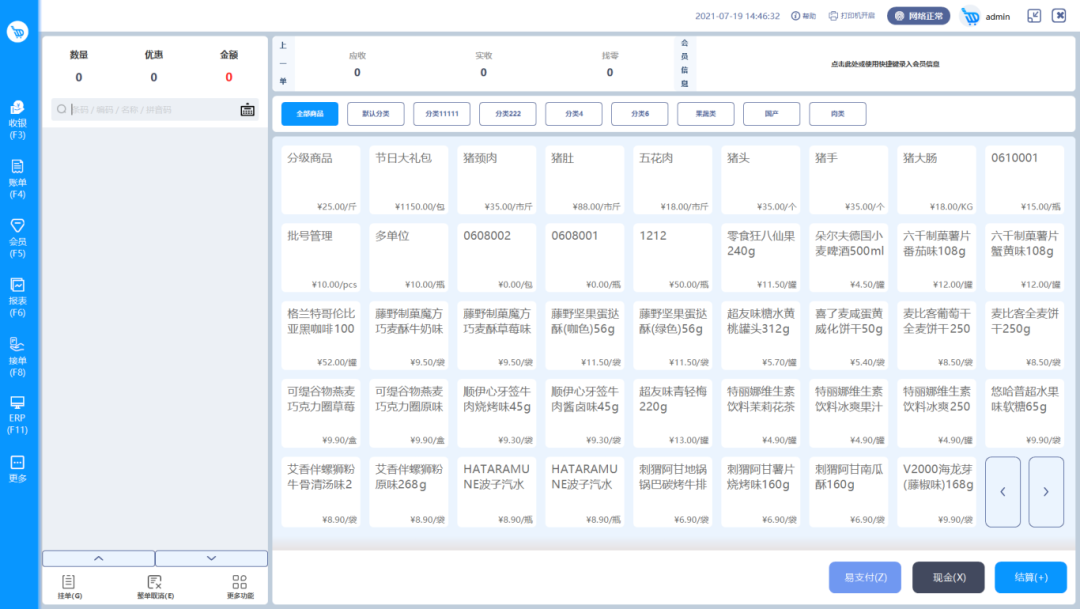1080x609 pixels.
Task: Go to next page of products
Action: pyautogui.click(x=1046, y=492)
